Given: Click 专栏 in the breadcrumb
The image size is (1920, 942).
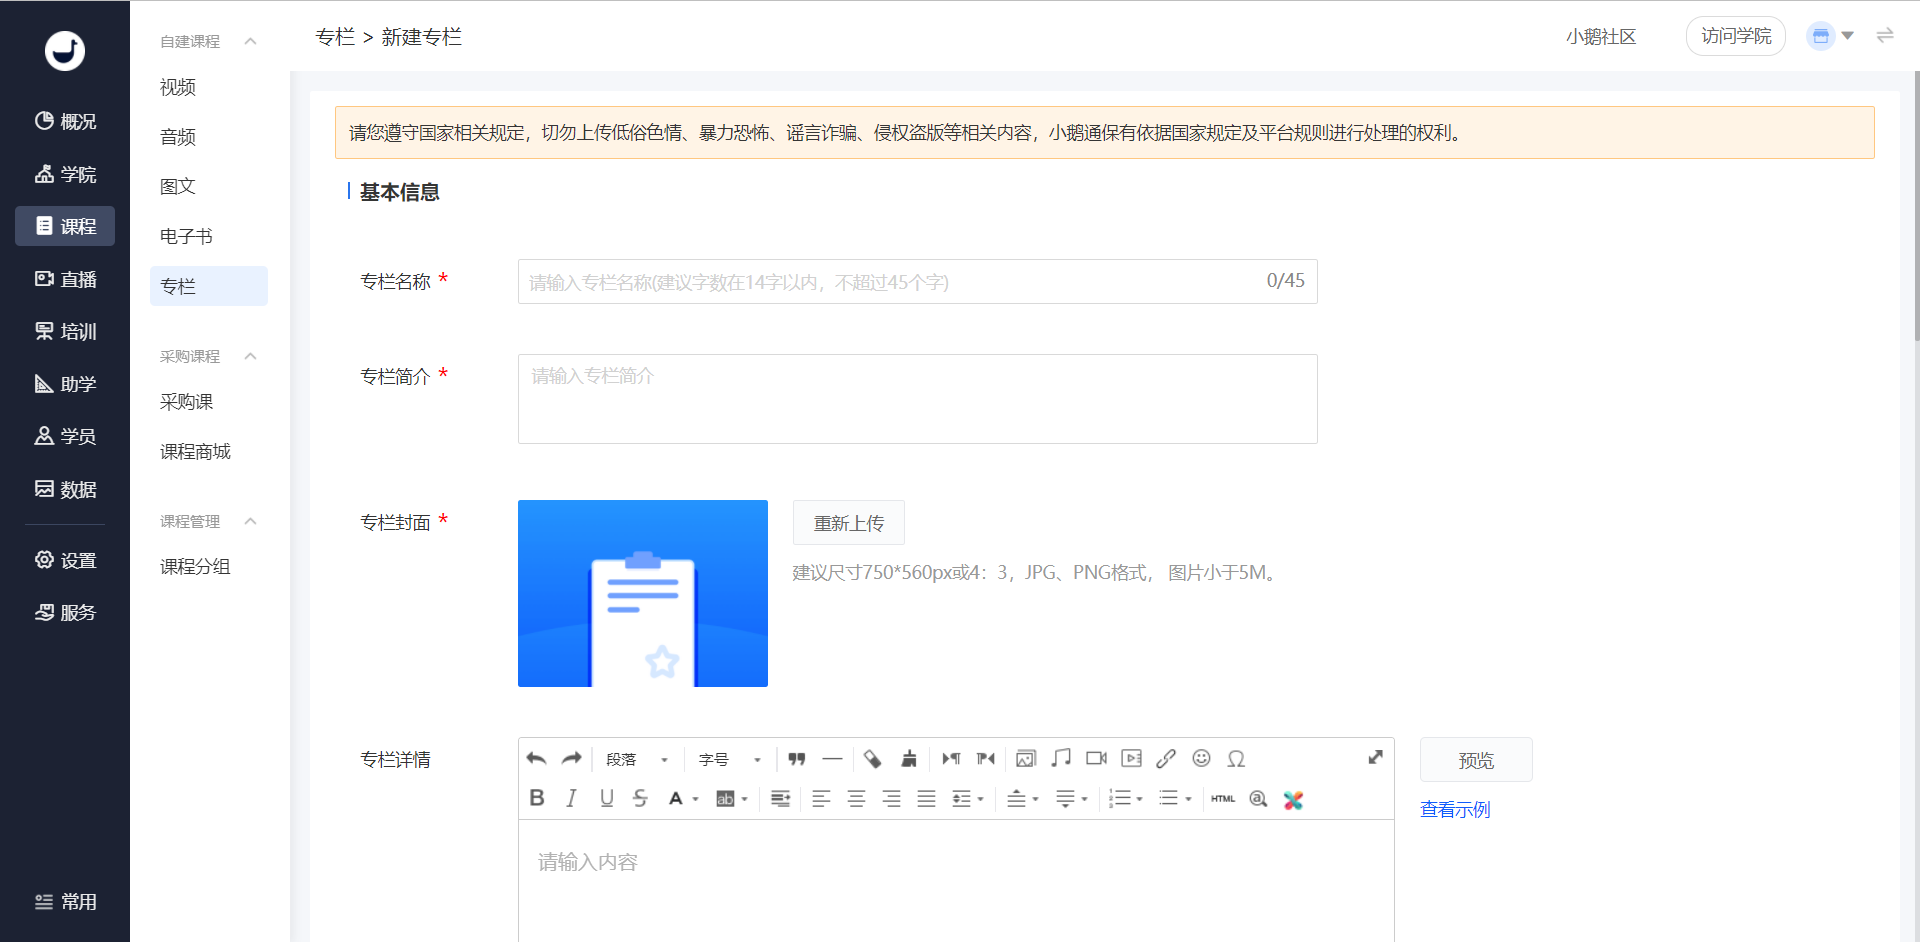Looking at the screenshot, I should click(x=335, y=37).
